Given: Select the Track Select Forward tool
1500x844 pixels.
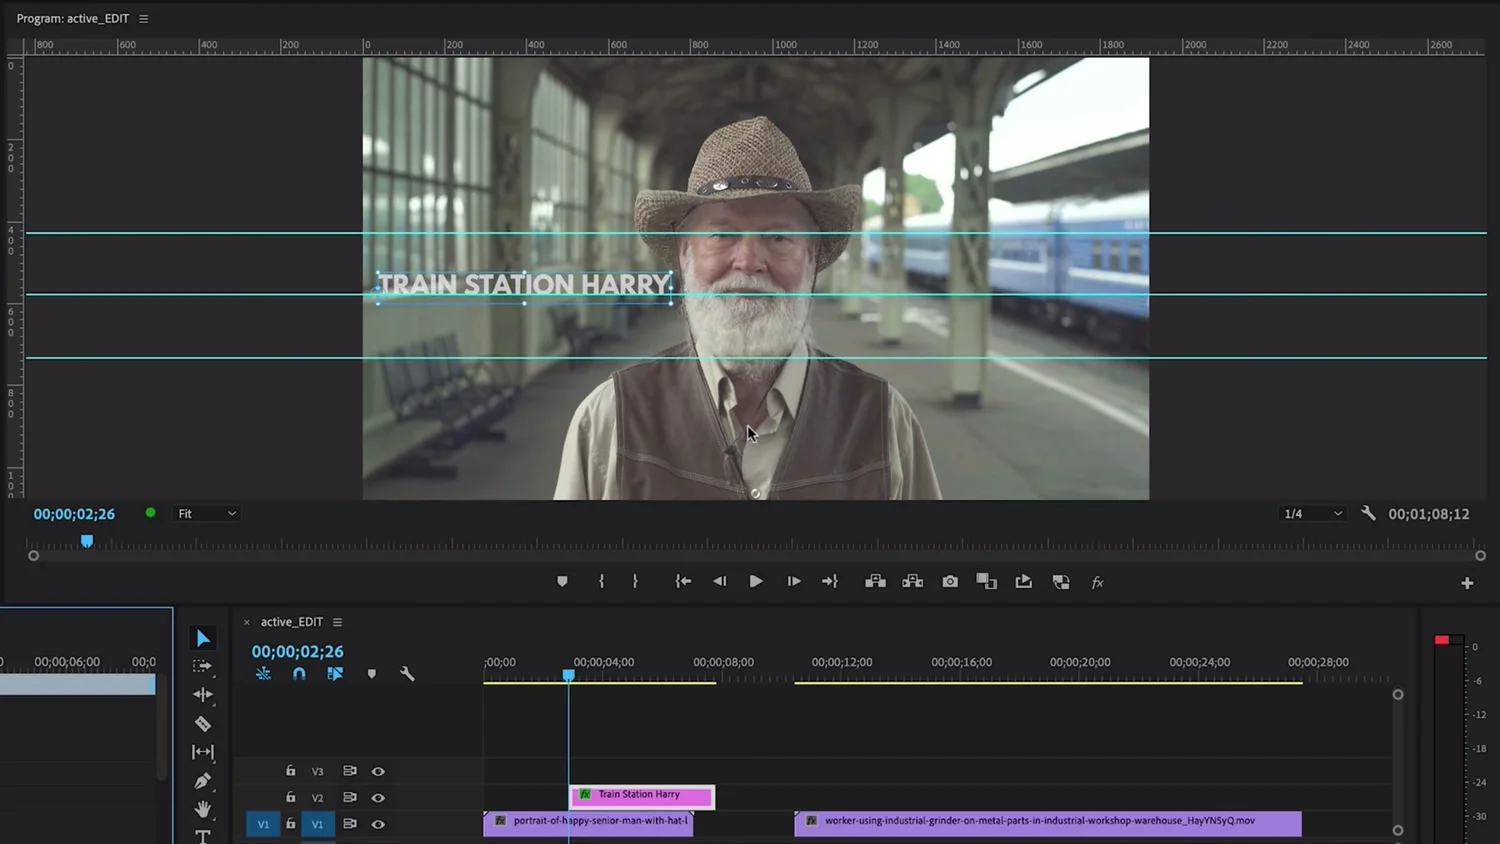Looking at the screenshot, I should click(x=203, y=666).
